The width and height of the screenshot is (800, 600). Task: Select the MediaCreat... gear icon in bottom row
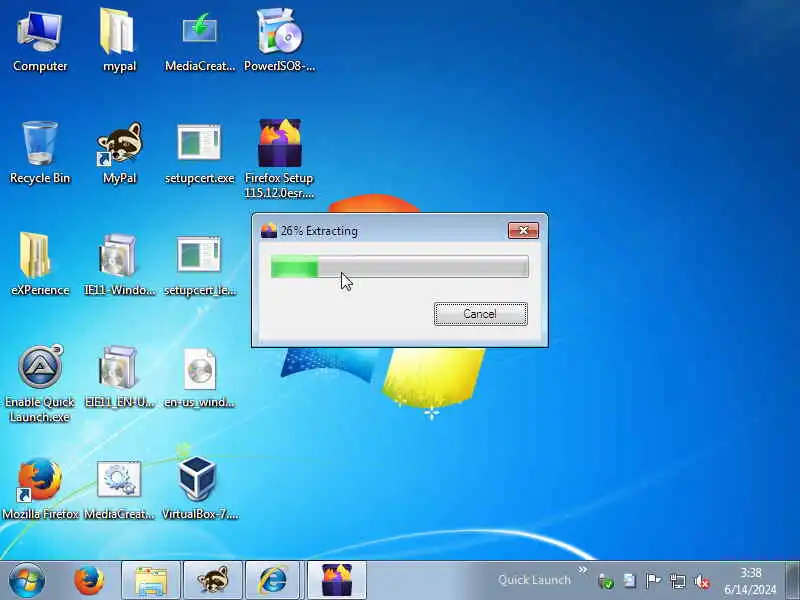tap(119, 489)
